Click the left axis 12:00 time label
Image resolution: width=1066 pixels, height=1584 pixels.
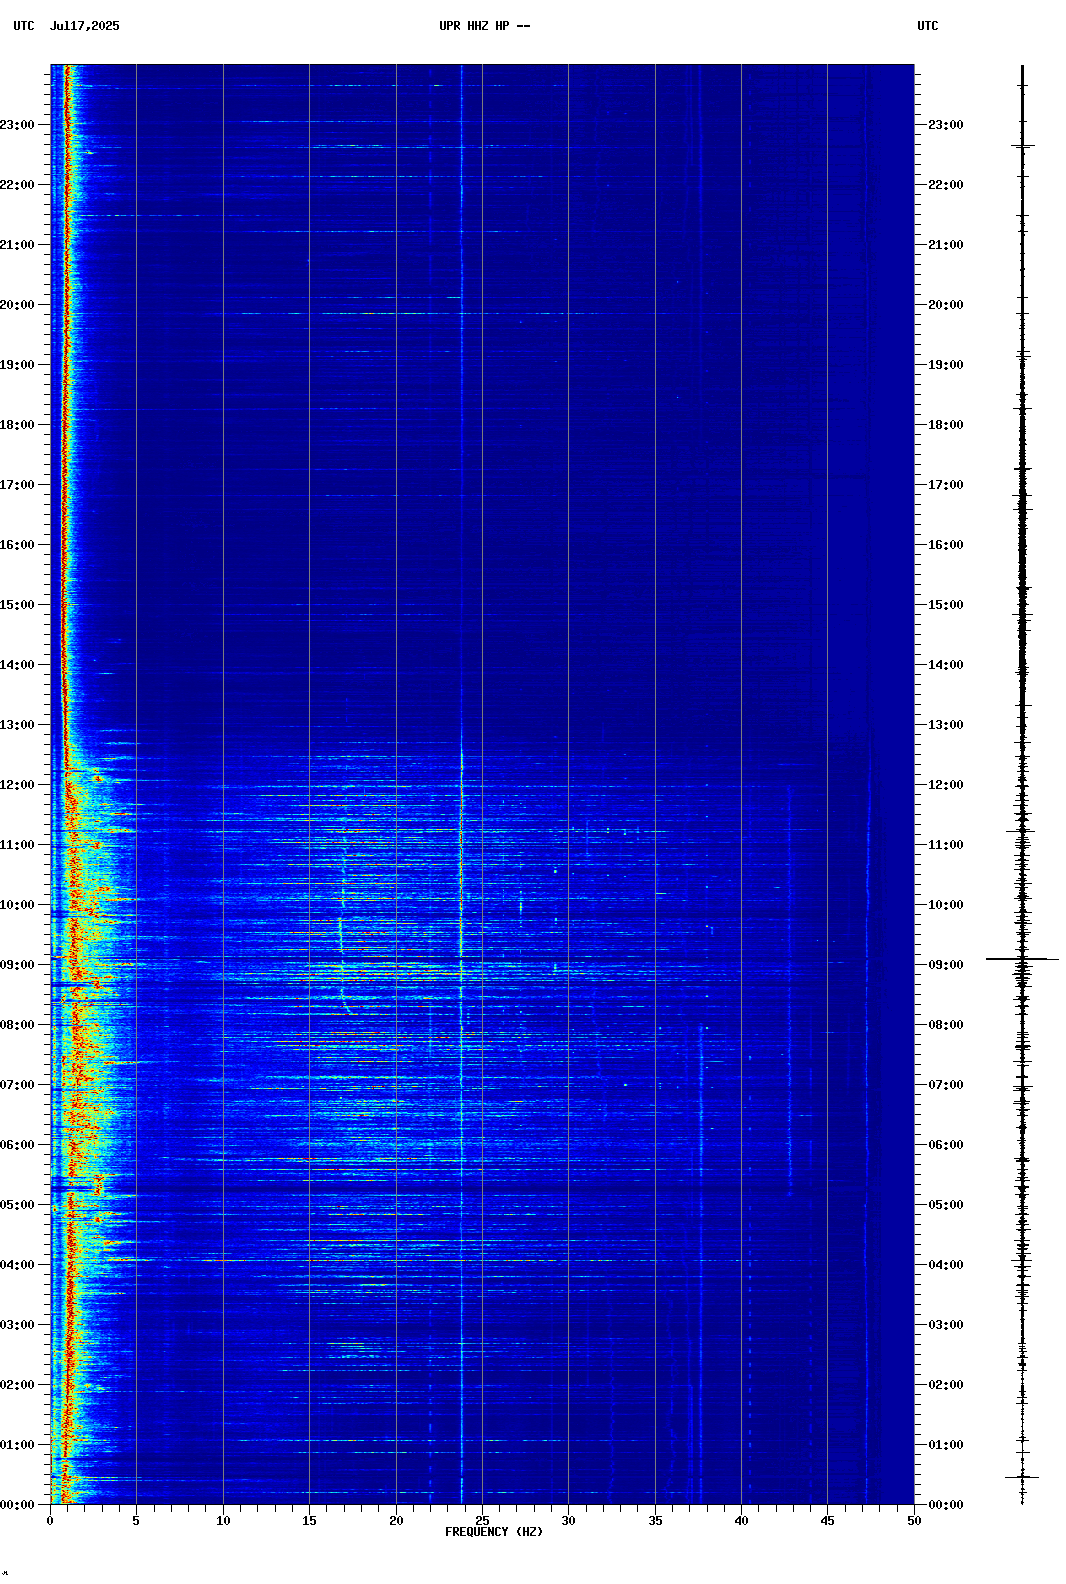click(18, 785)
